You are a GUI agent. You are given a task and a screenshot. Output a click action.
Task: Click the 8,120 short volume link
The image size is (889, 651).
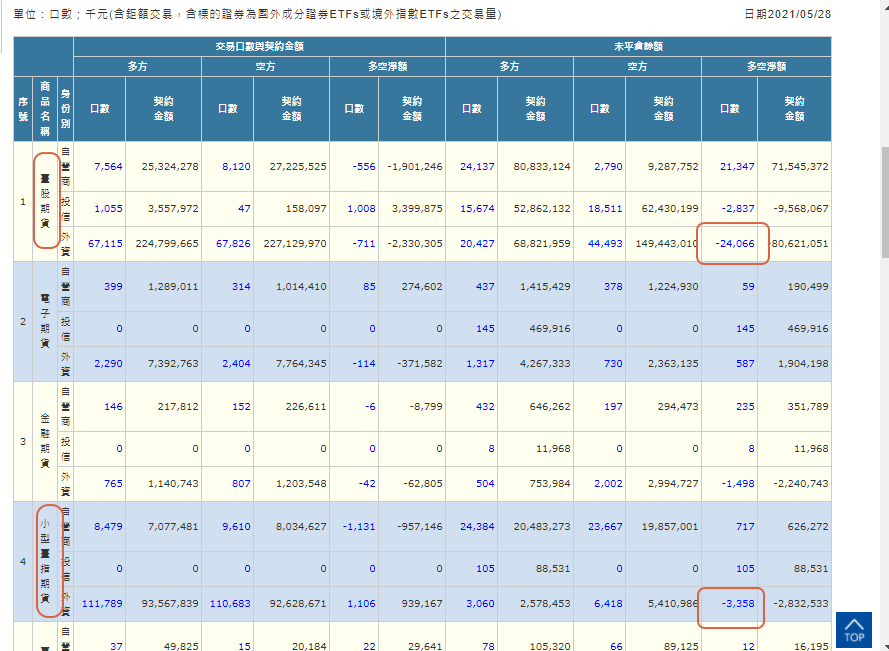pyautogui.click(x=235, y=166)
